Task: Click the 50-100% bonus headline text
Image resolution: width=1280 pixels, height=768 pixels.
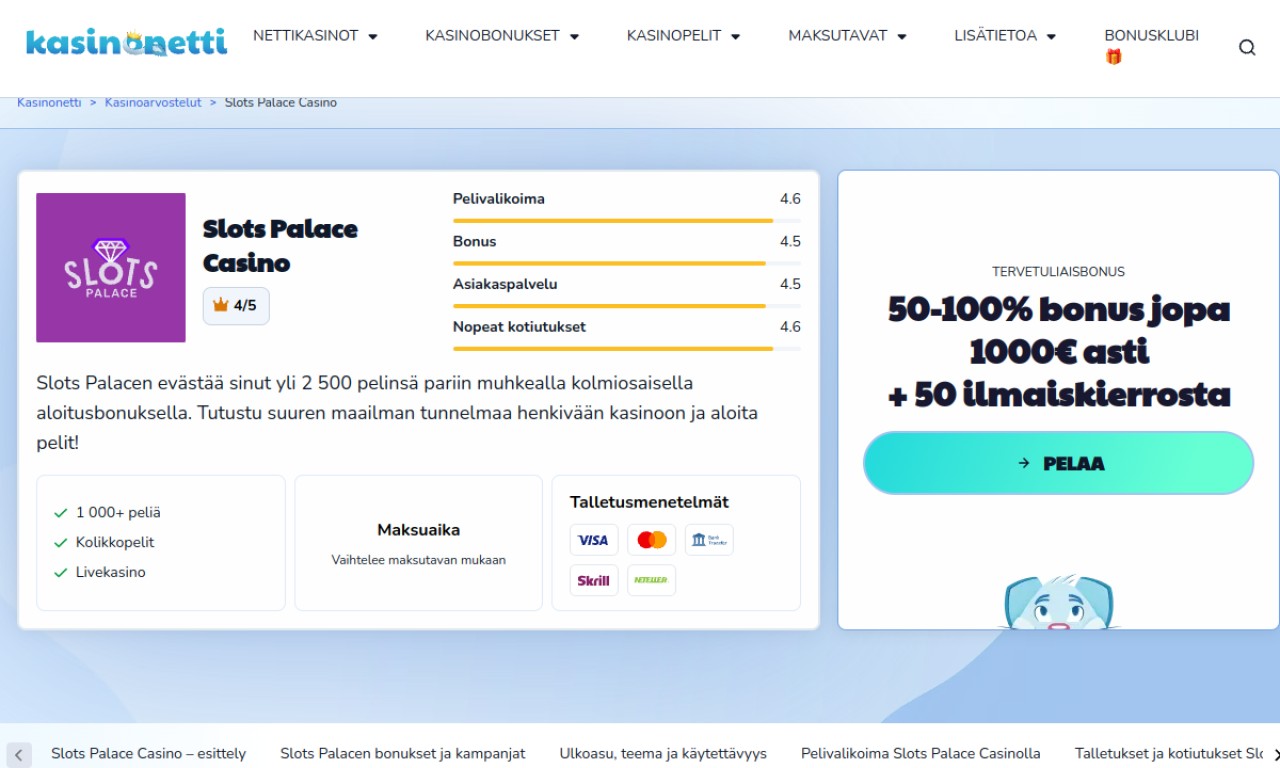Action: pyautogui.click(x=1059, y=351)
